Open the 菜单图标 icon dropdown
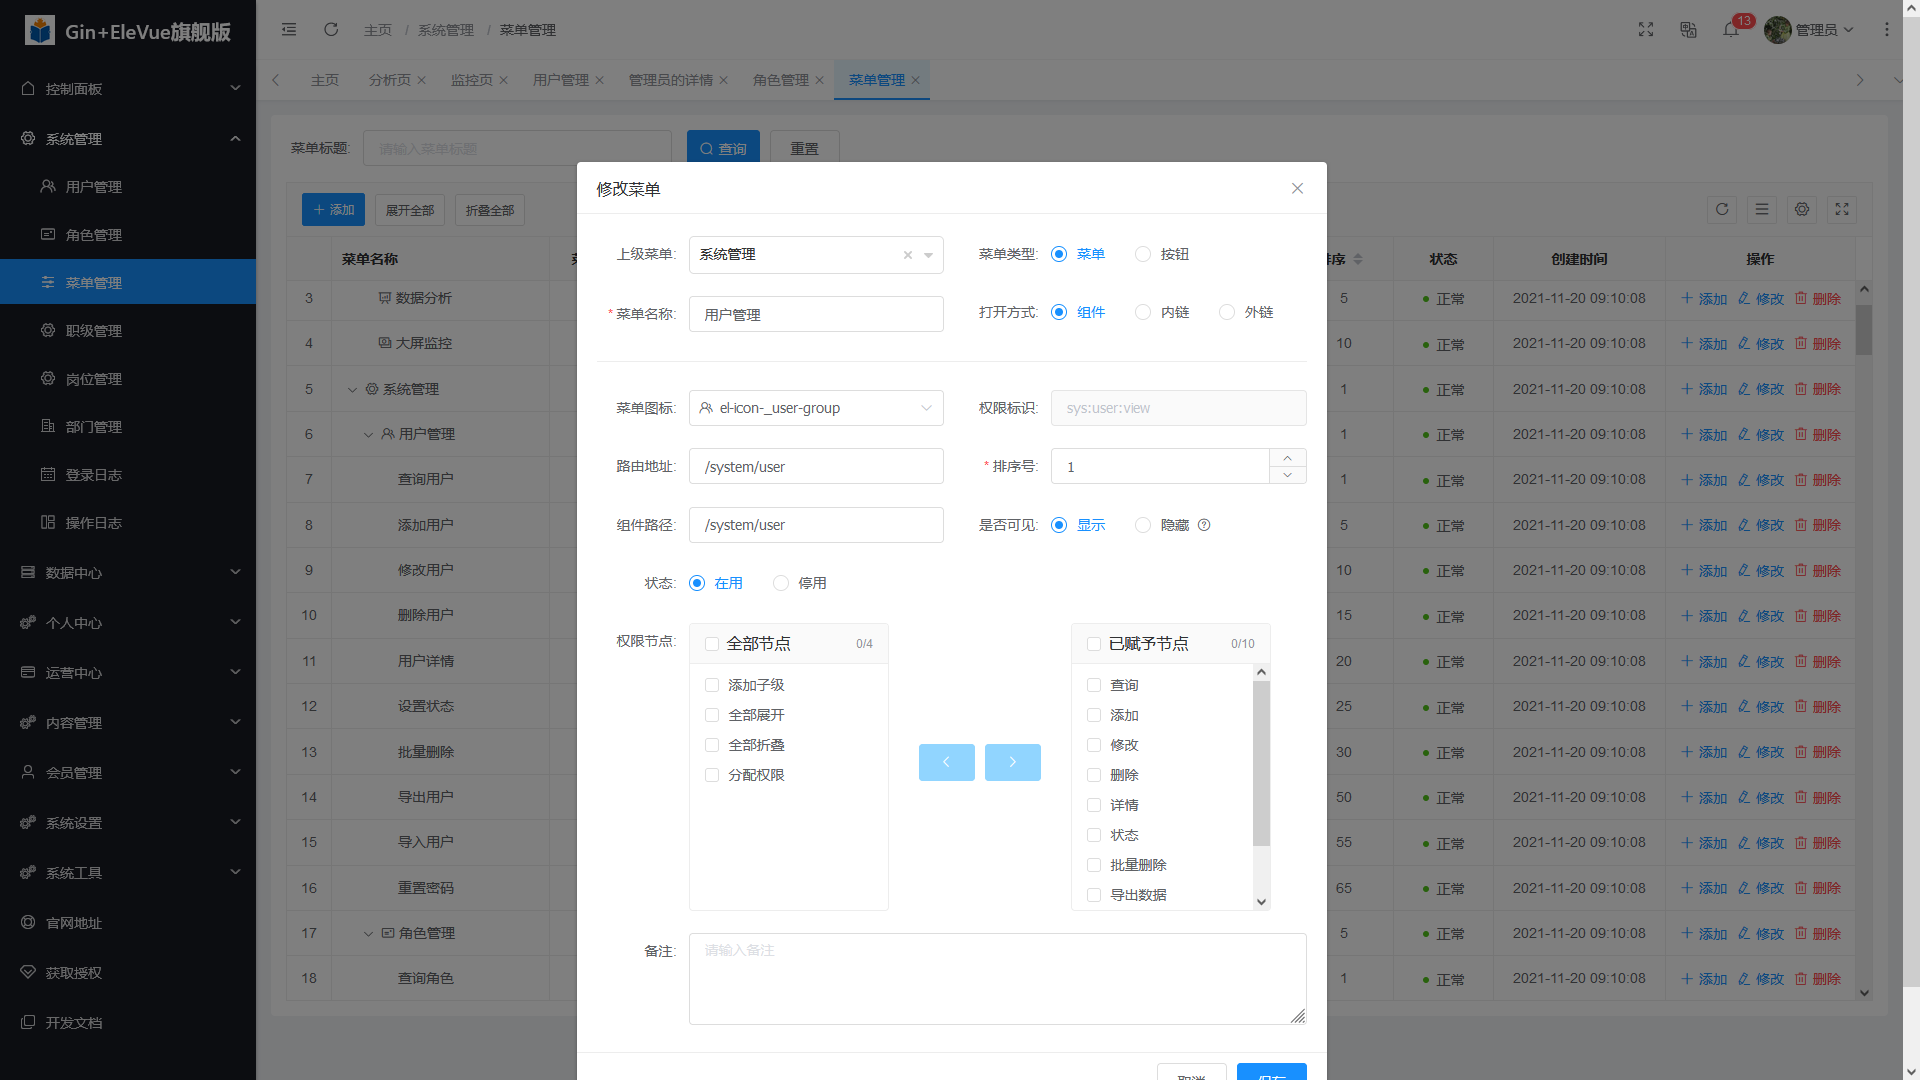The height and width of the screenshot is (1080, 1920). [x=816, y=408]
